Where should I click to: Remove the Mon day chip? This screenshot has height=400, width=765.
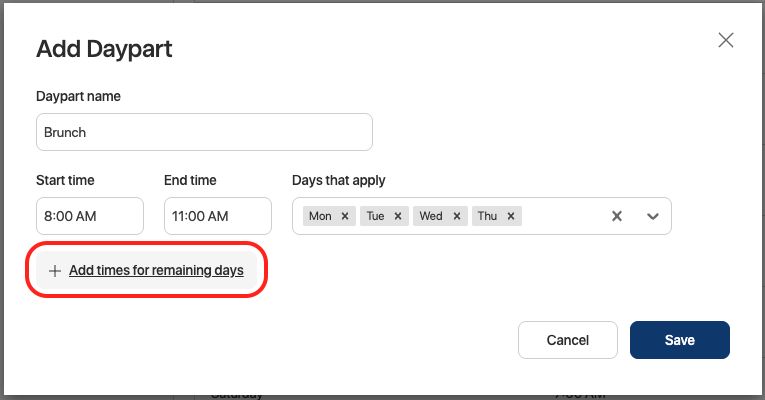[344, 216]
